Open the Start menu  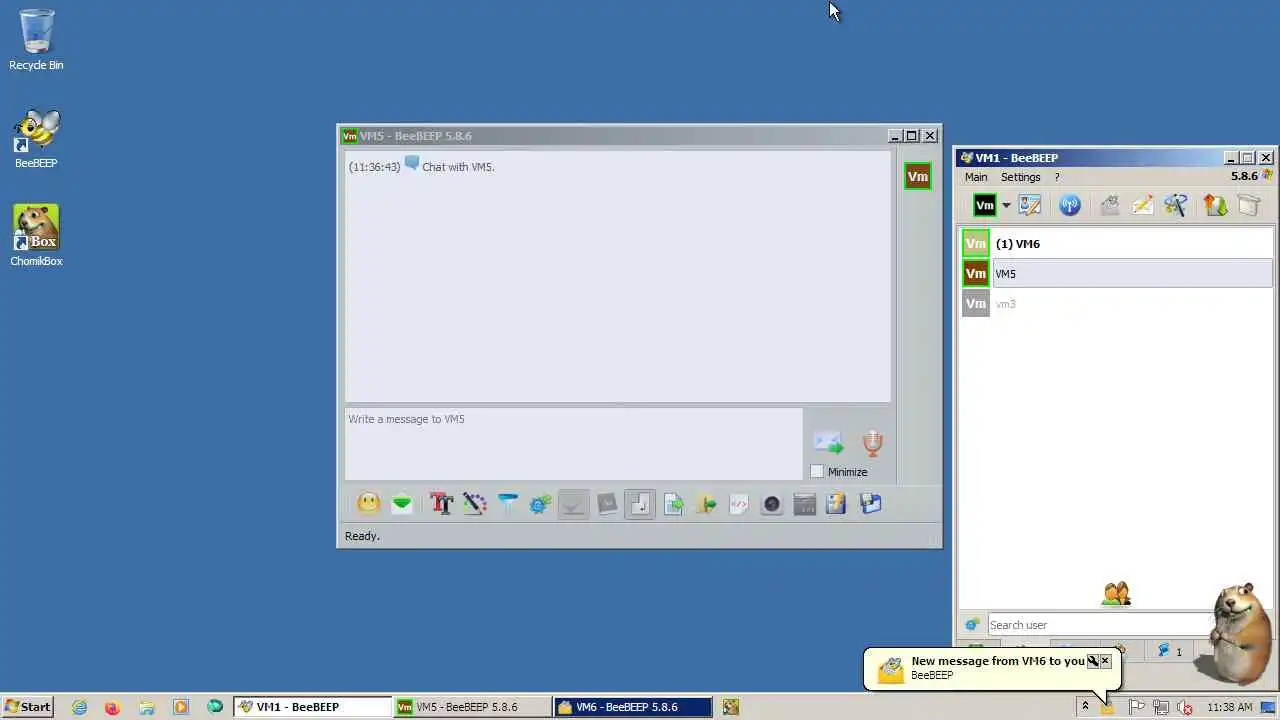(x=27, y=707)
